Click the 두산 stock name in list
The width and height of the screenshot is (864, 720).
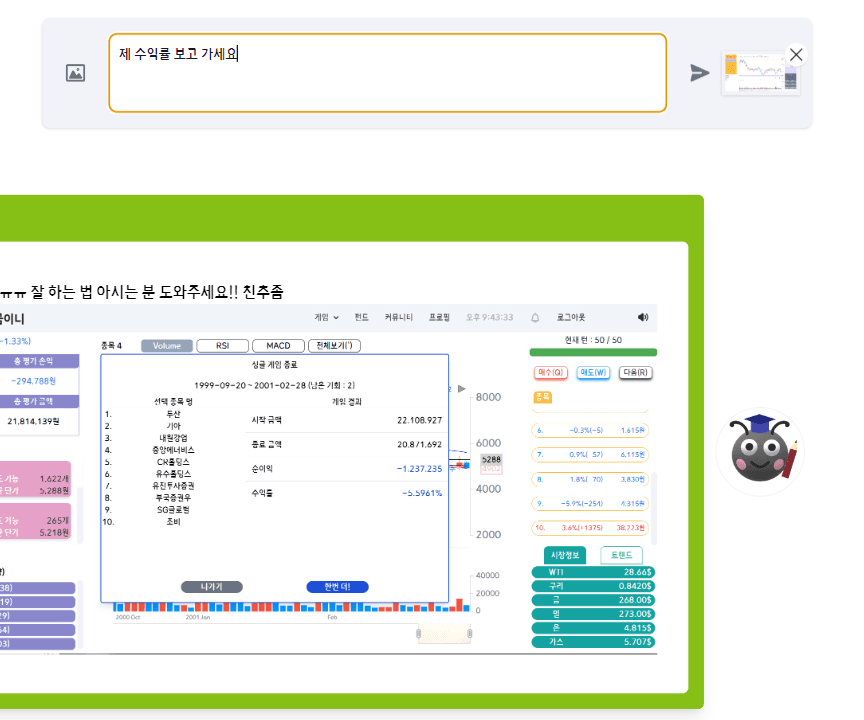pos(174,414)
